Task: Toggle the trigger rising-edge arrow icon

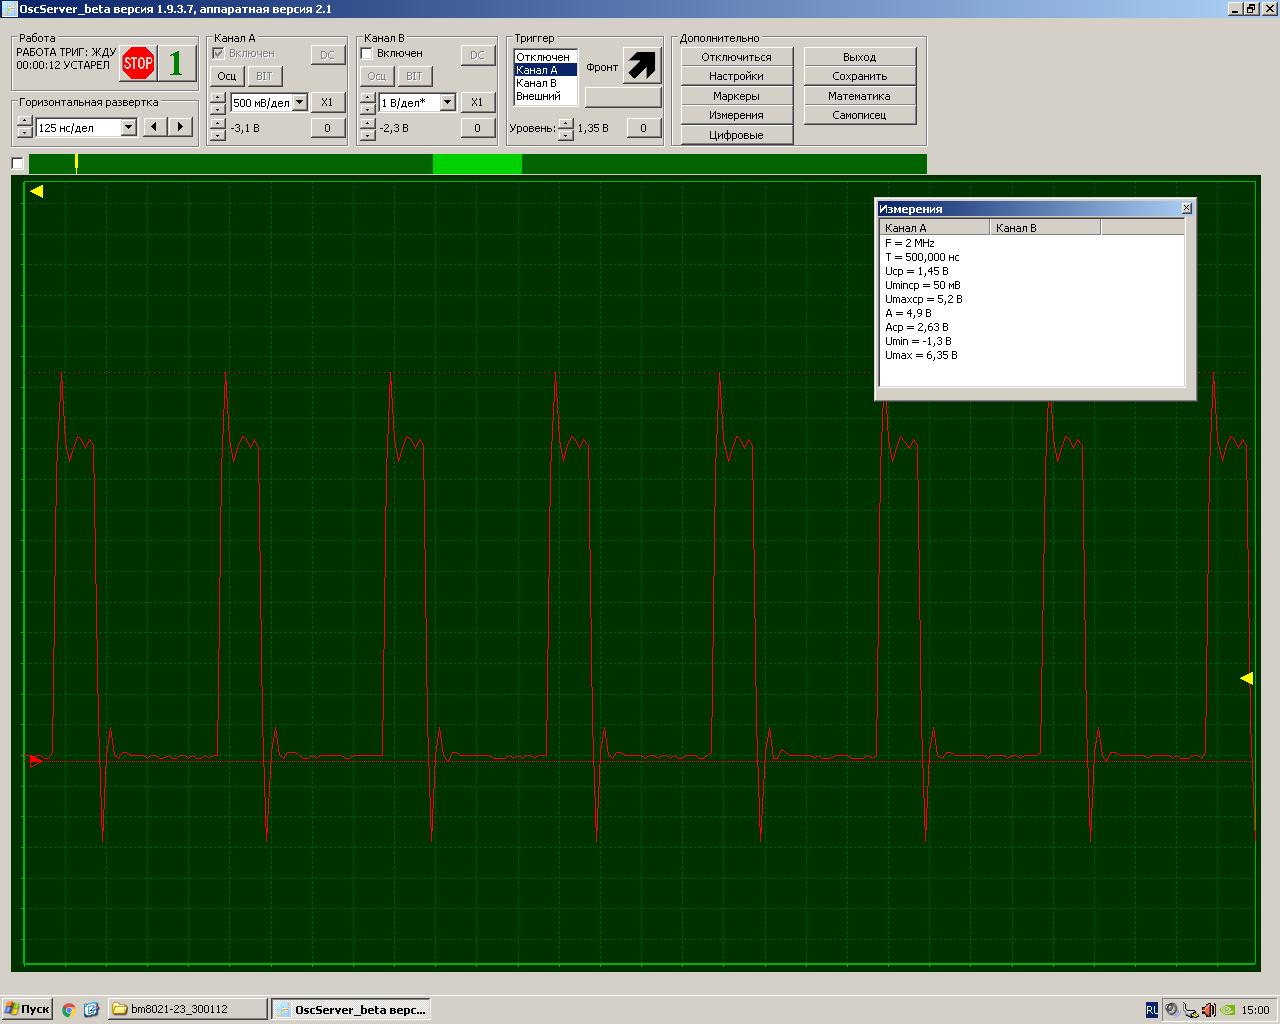Action: pos(641,65)
